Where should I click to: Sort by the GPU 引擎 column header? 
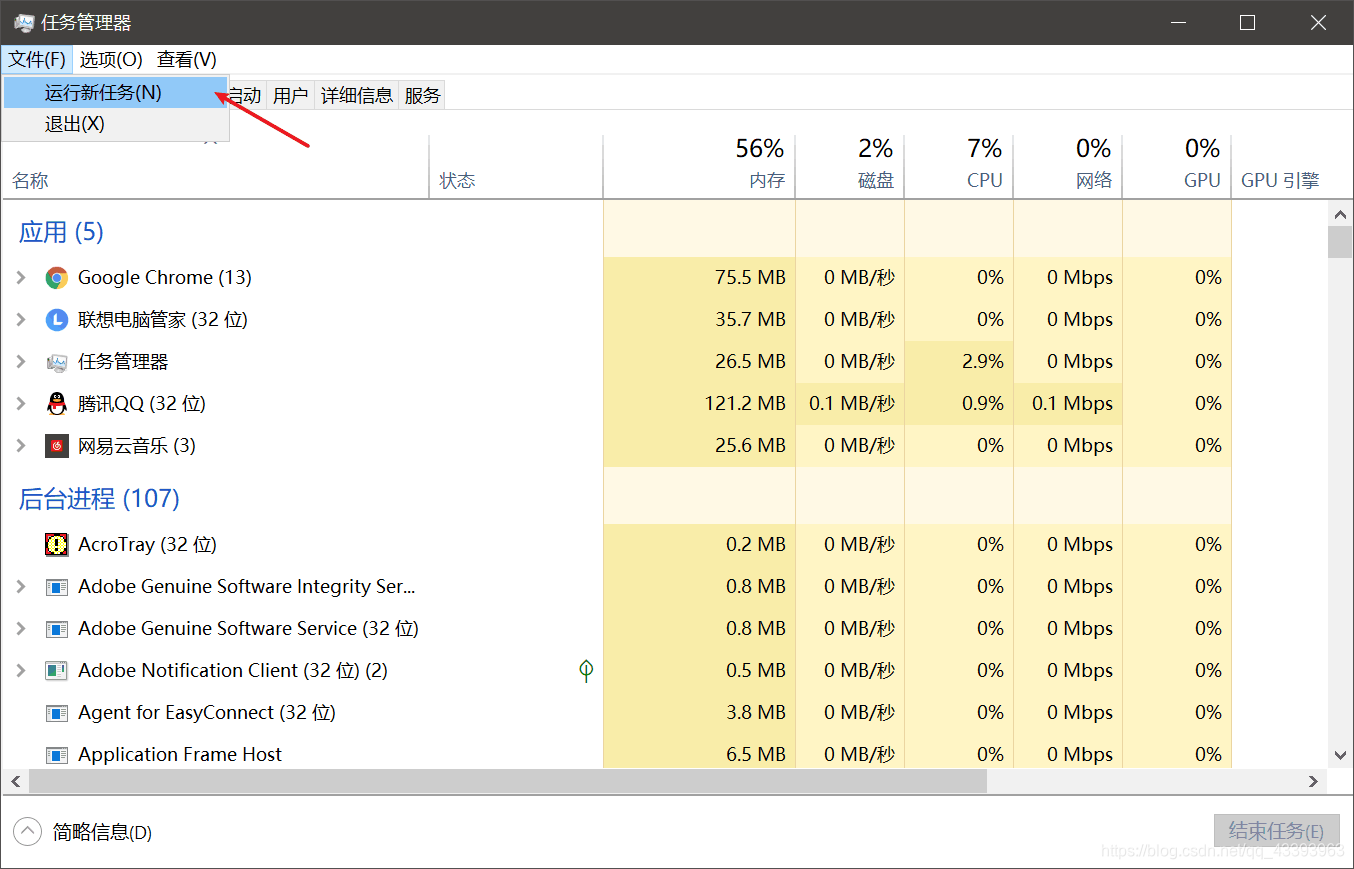tap(1280, 167)
